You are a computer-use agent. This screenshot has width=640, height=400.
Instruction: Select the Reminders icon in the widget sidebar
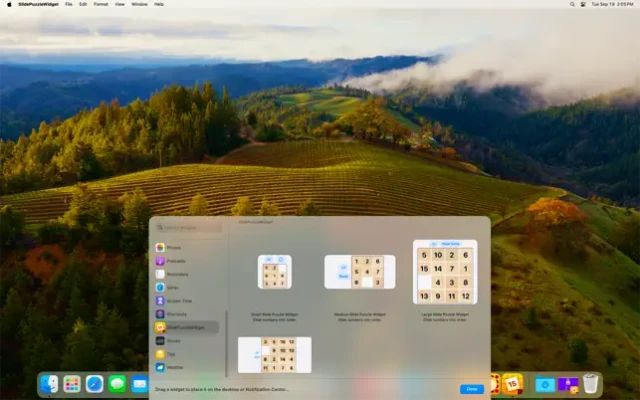(x=160, y=274)
